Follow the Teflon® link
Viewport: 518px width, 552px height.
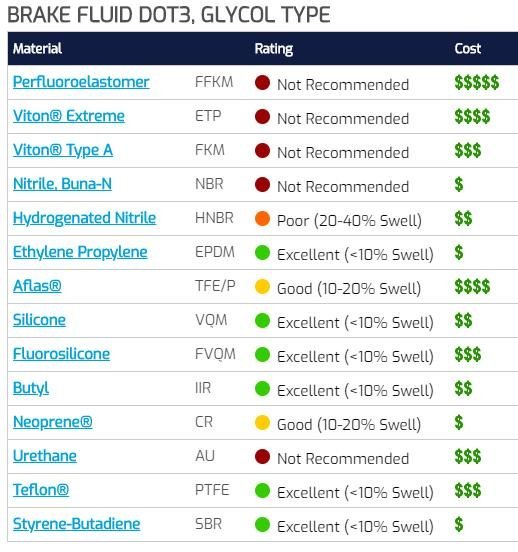point(41,490)
